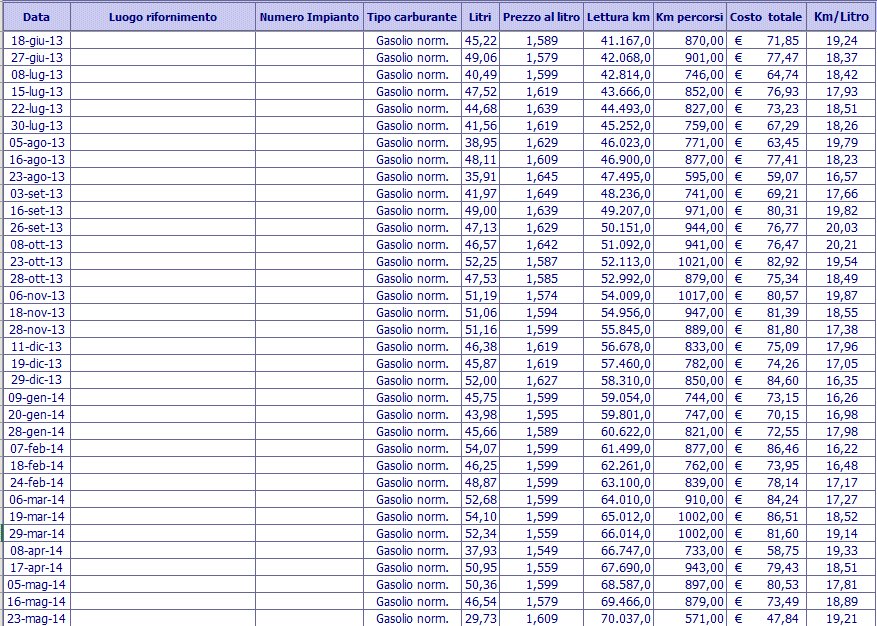
Task: Select the Litri column header
Action: point(480,17)
